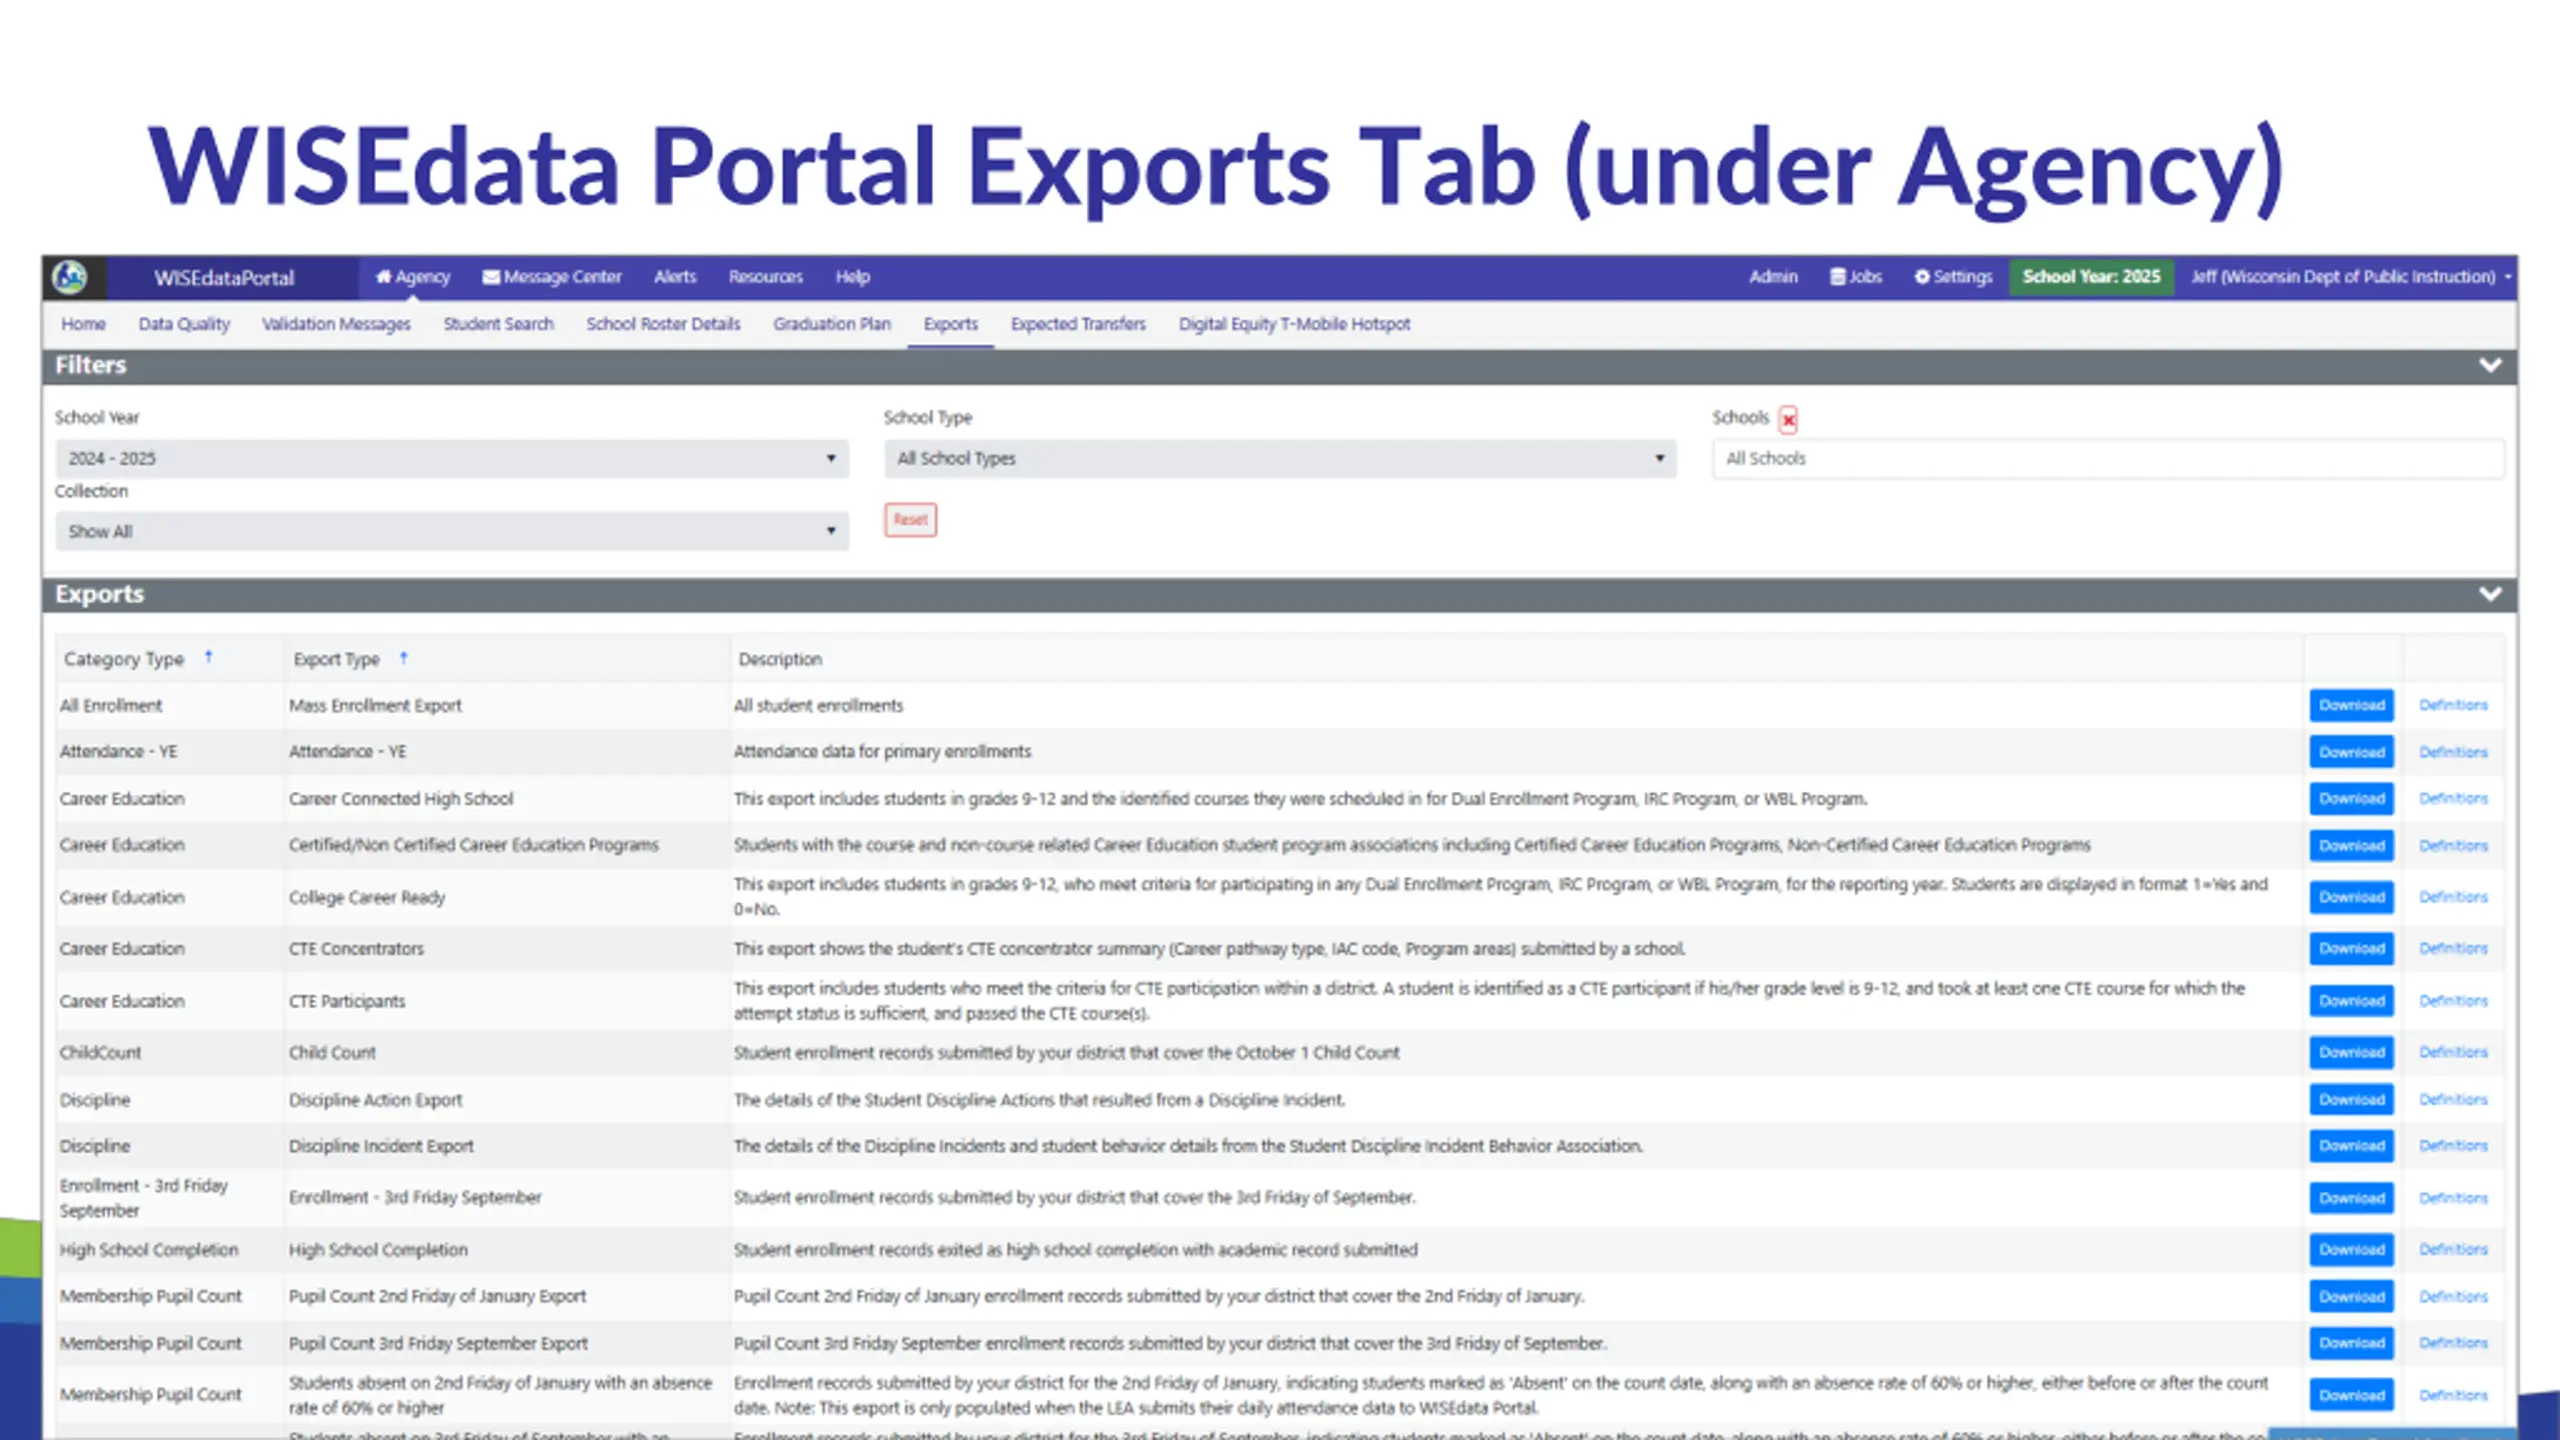Screen dimensions: 2560x1440
Task: Sort by Export Type column arrow
Action: pos(403,658)
